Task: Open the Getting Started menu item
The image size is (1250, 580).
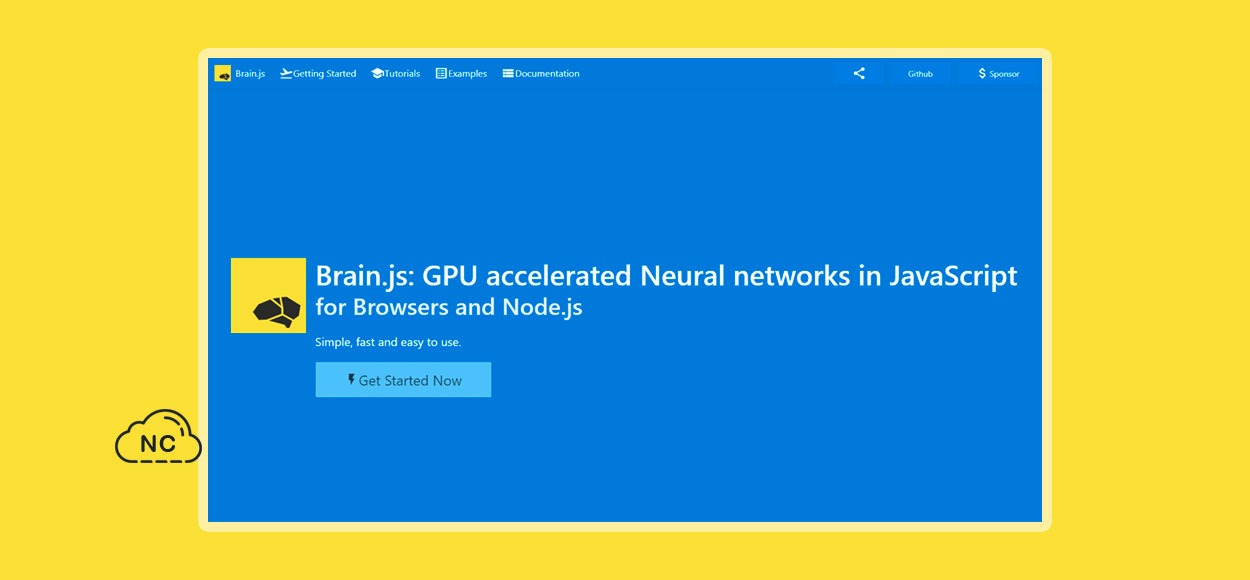Action: [318, 73]
